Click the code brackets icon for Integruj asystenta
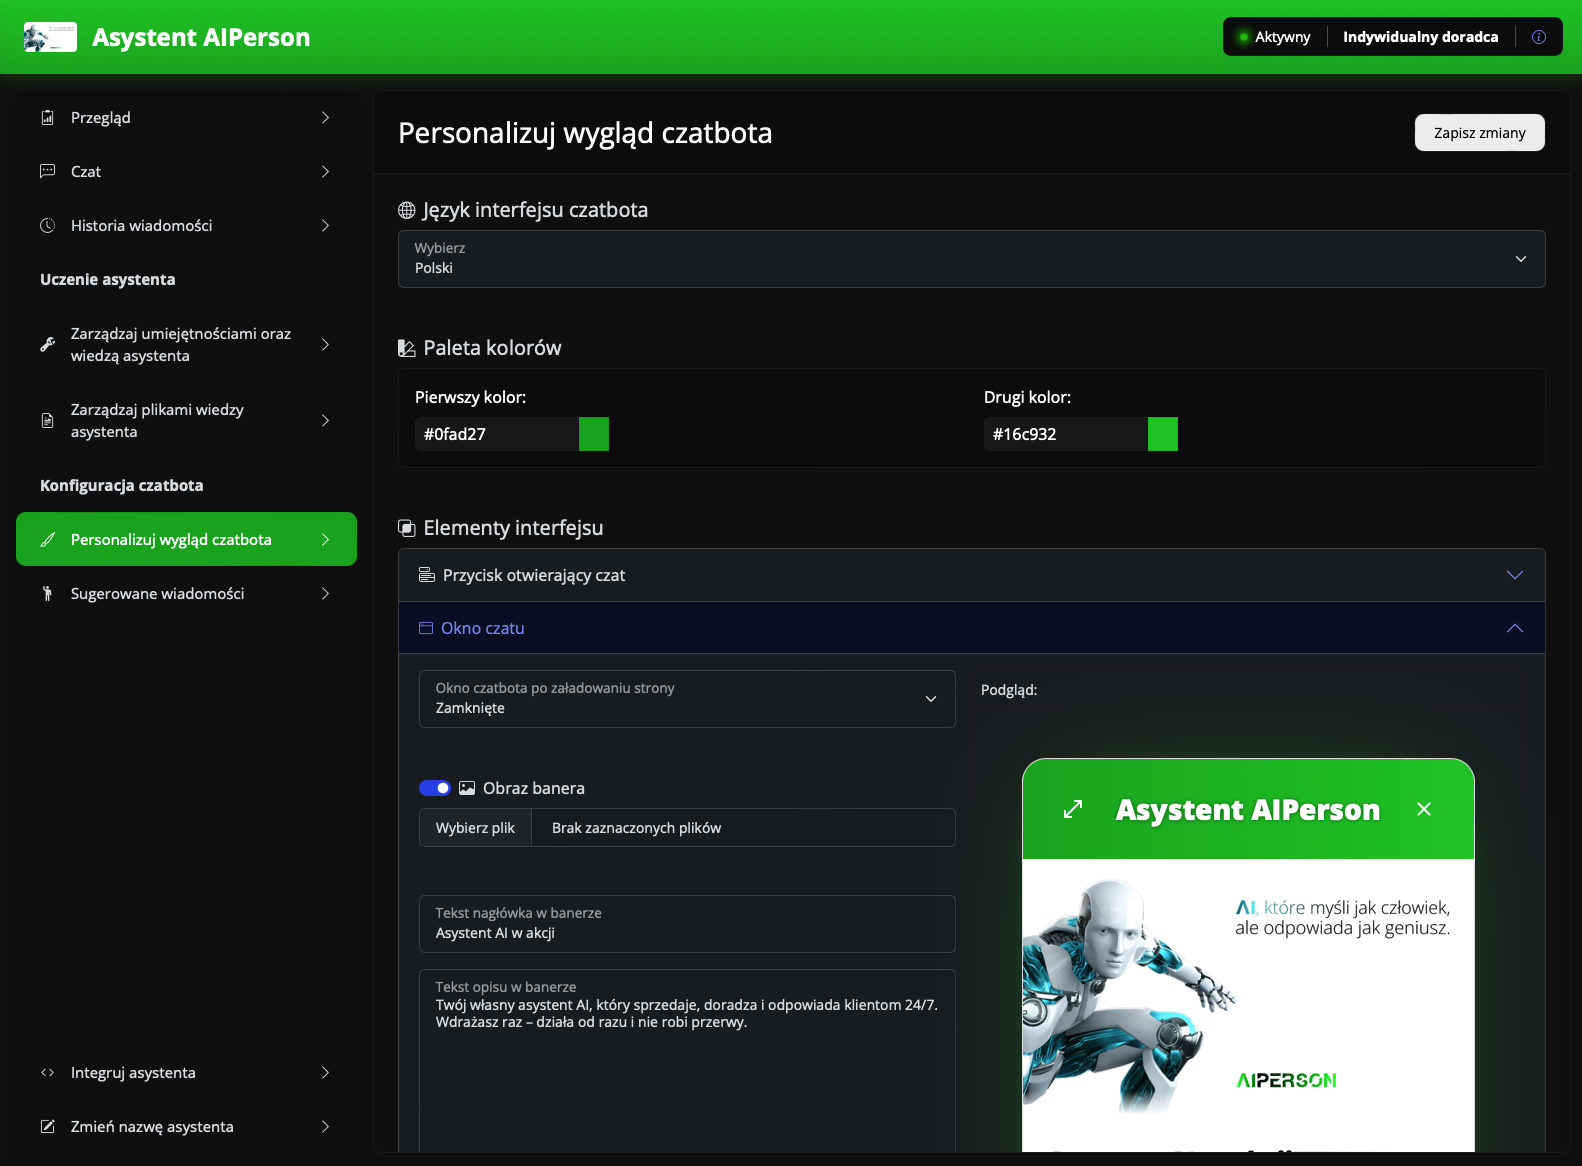This screenshot has width=1582, height=1166. pos(47,1072)
